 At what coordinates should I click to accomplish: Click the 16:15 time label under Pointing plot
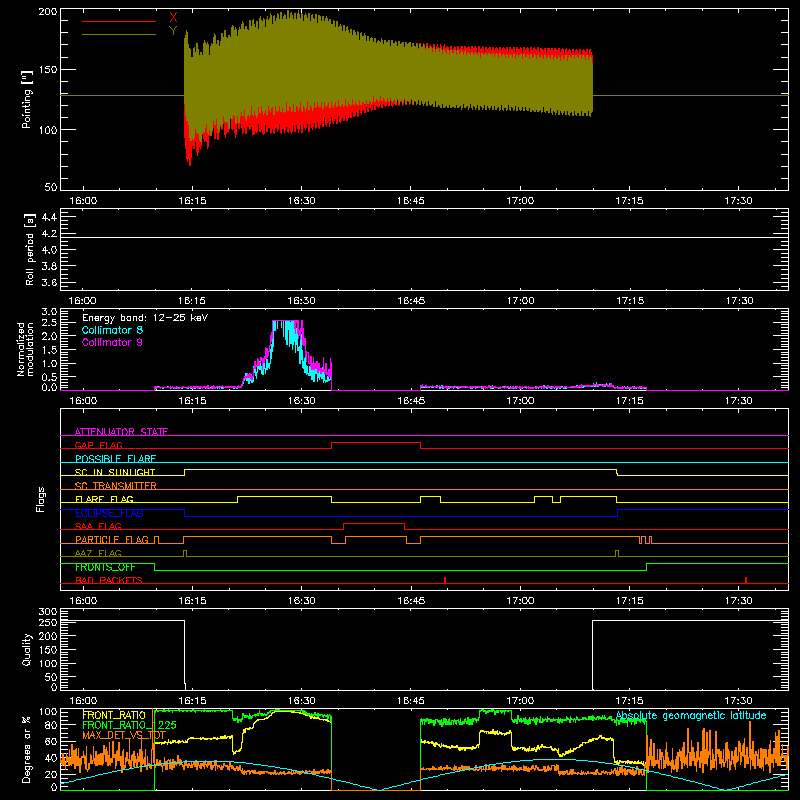(192, 201)
